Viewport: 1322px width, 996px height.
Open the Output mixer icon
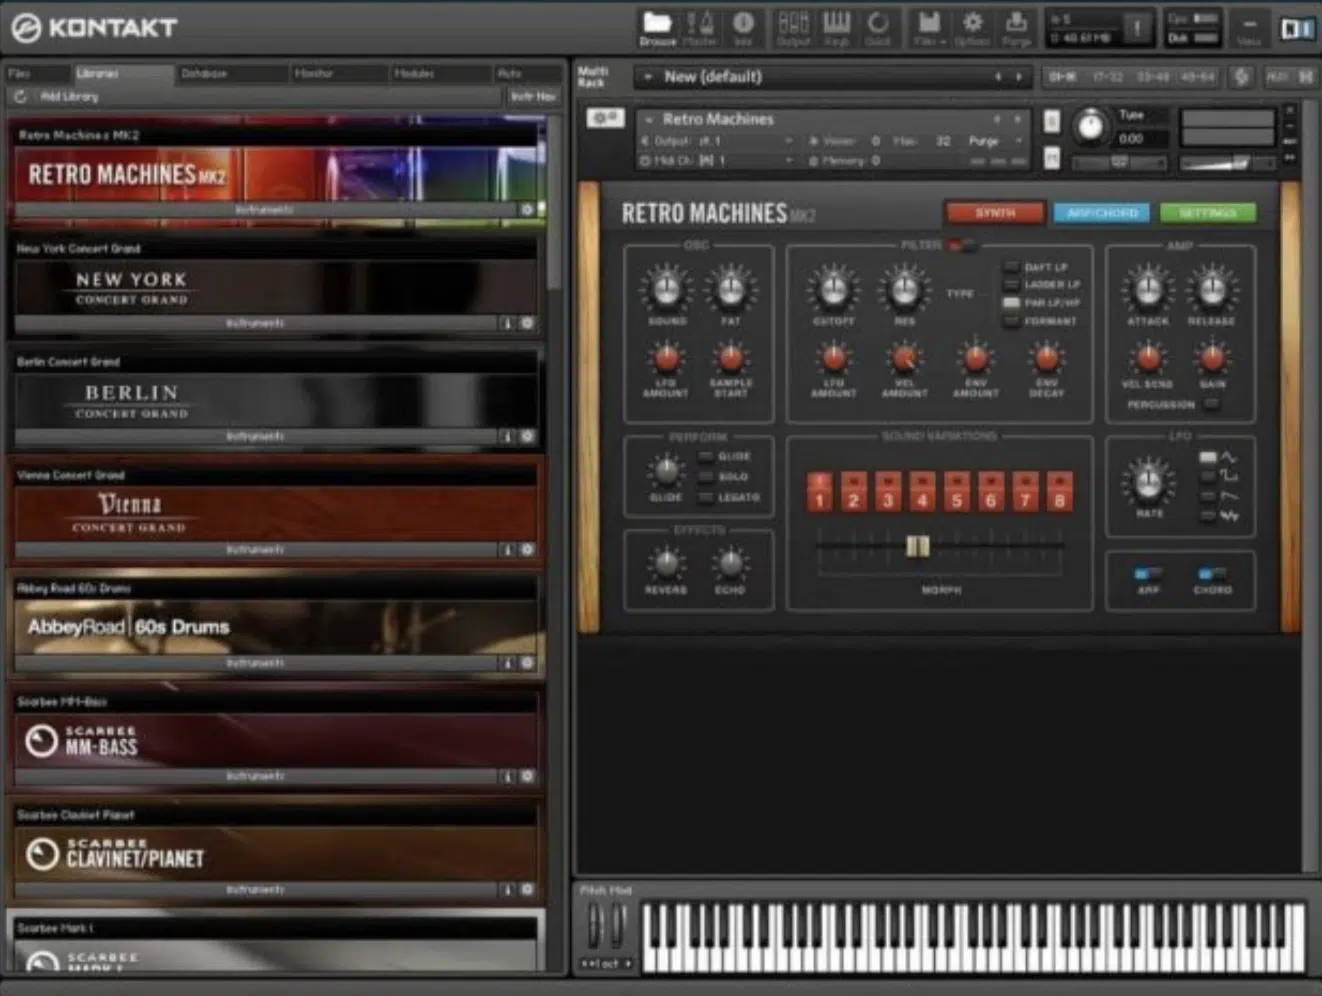click(x=793, y=28)
